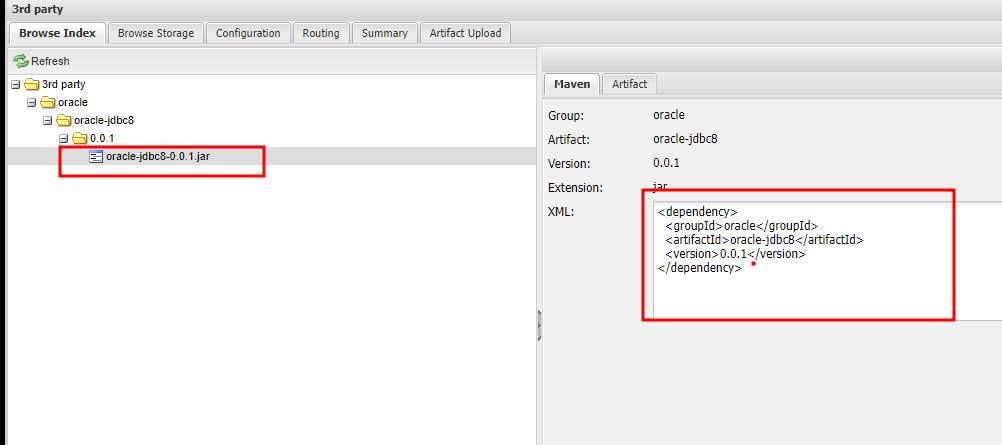
Task: Open the Browse Storage tab
Action: (x=156, y=33)
